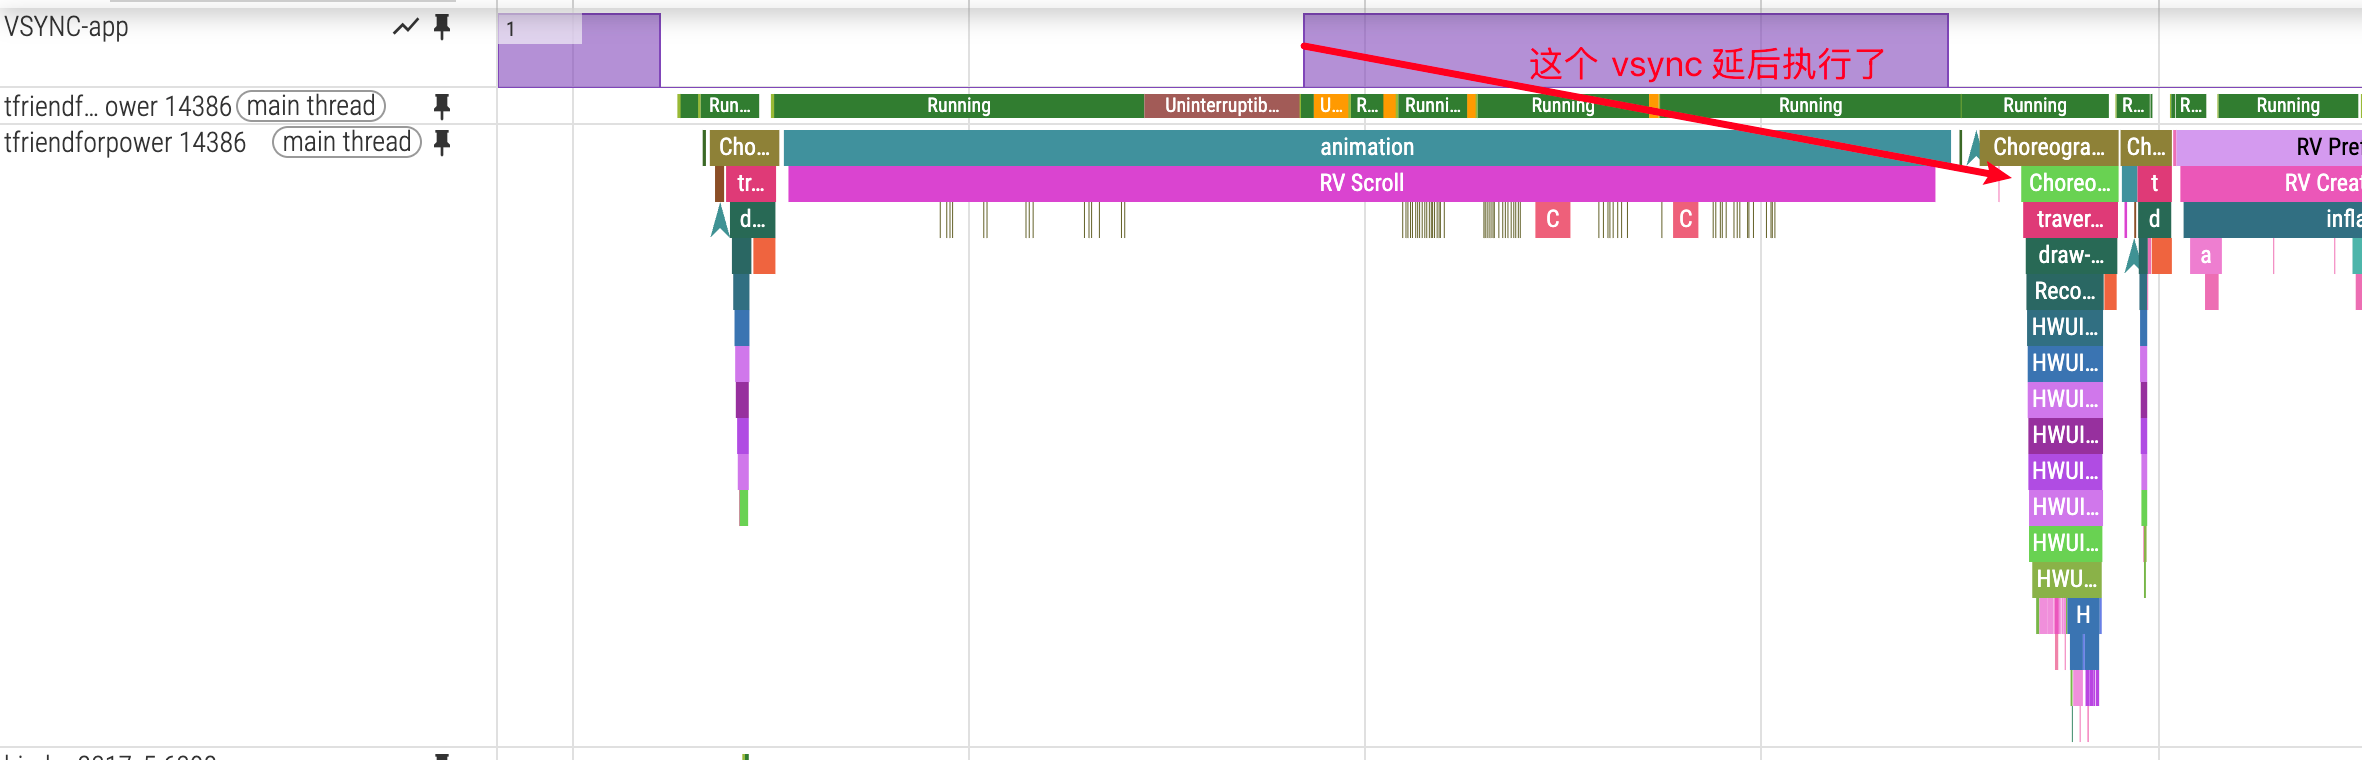Image resolution: width=2362 pixels, height=760 pixels.
Task: Select the green HWUI... slice
Action: (2065, 543)
